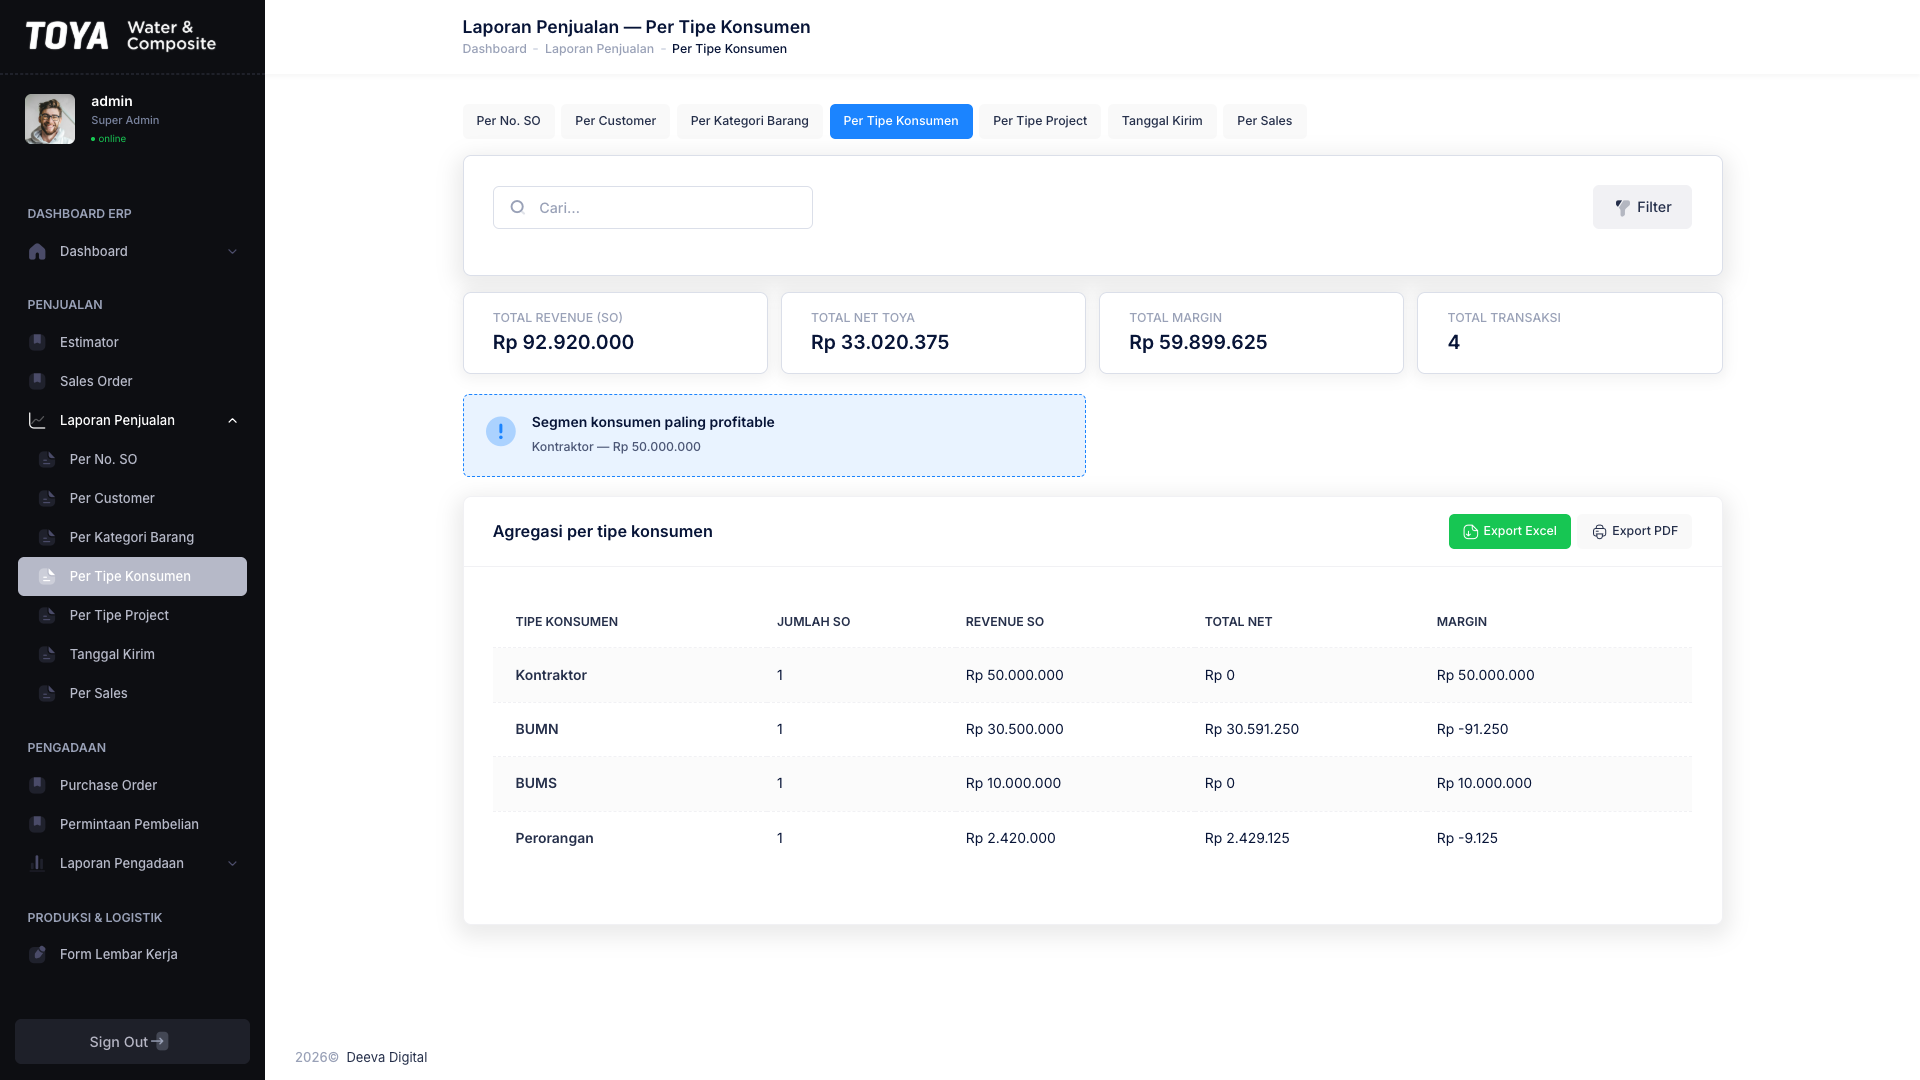Open the Per Kategori Barang tab
Screen dimensions: 1920x1080
749,121
